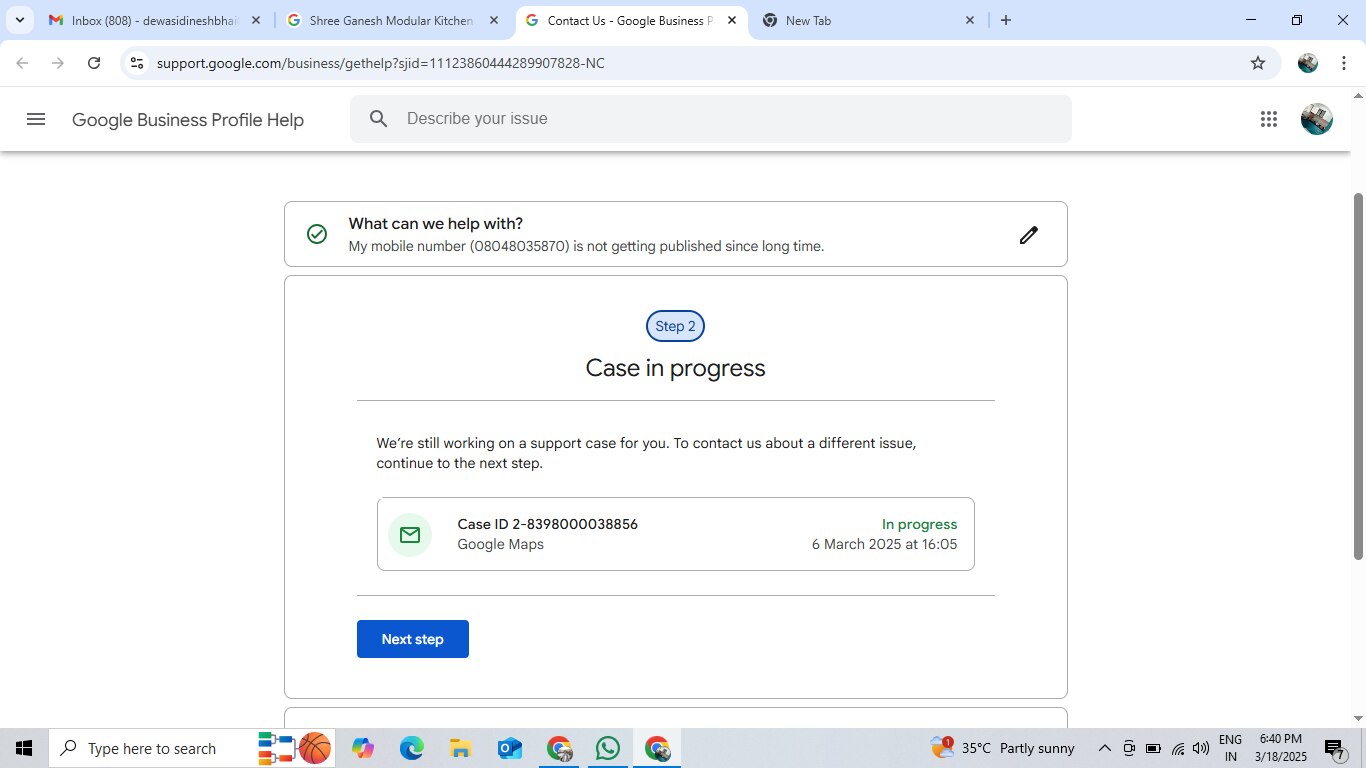The height and width of the screenshot is (768, 1366).
Task: Open Microsoft Edge from taskbar
Action: tap(411, 748)
